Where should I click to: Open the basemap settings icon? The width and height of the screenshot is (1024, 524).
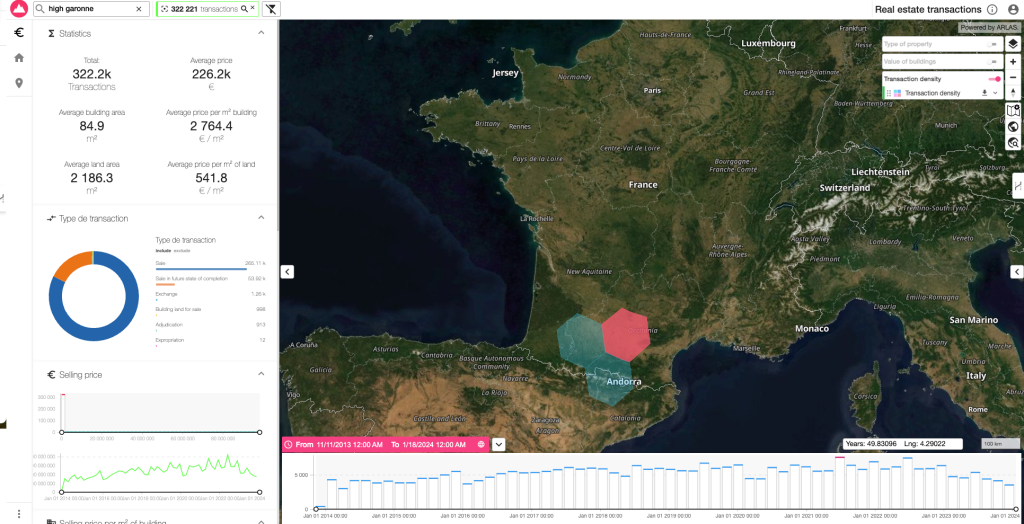1013,111
